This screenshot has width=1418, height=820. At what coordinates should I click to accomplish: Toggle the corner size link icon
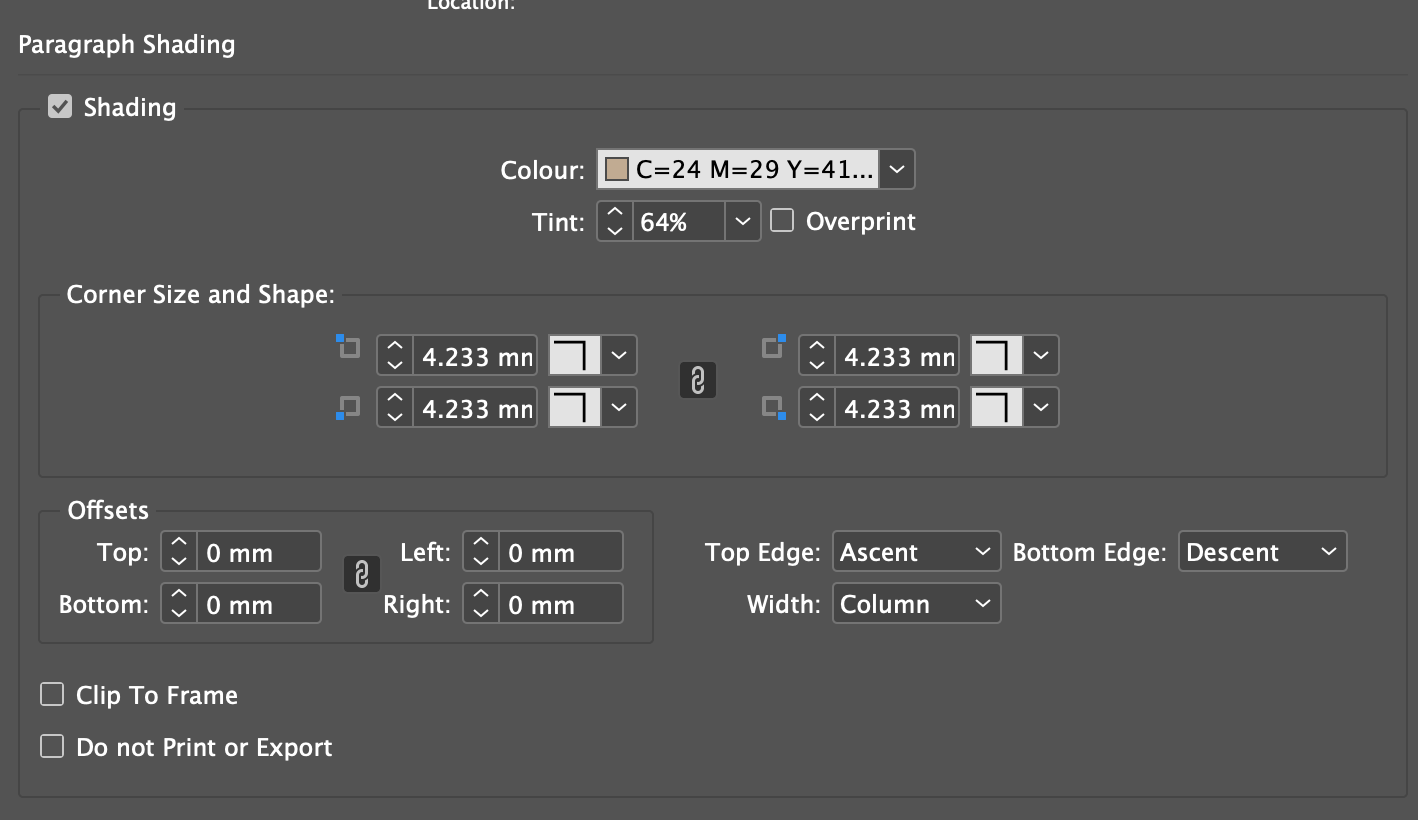tap(697, 380)
